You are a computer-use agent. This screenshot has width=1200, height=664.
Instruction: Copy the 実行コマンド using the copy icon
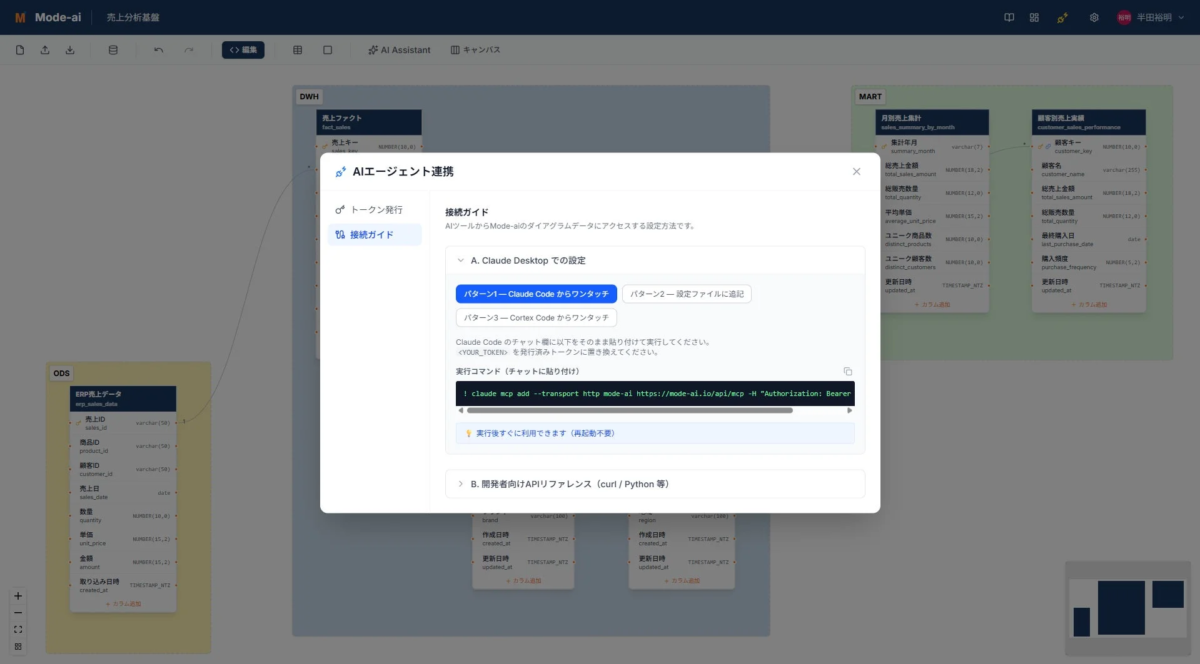tap(847, 370)
